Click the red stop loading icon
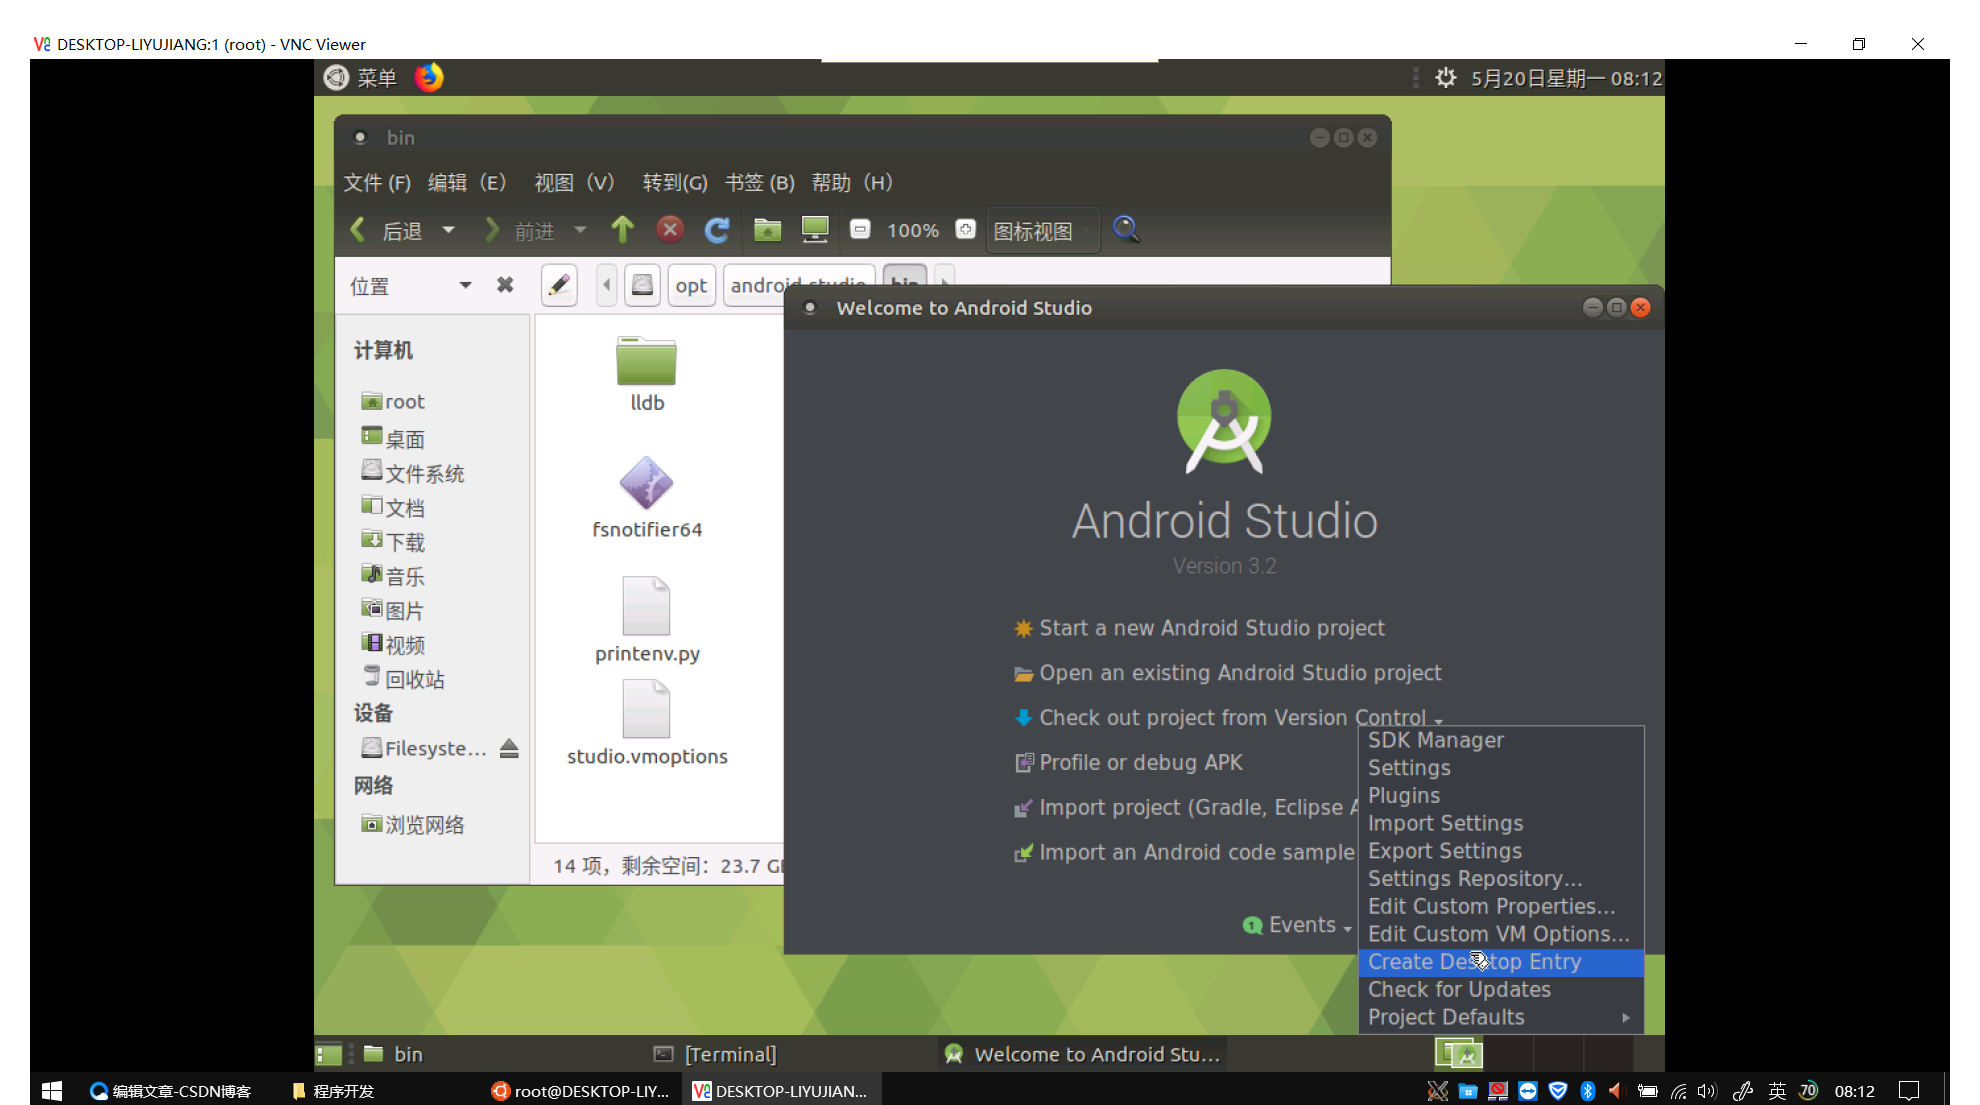The image size is (1980, 1105). pyautogui.click(x=670, y=230)
